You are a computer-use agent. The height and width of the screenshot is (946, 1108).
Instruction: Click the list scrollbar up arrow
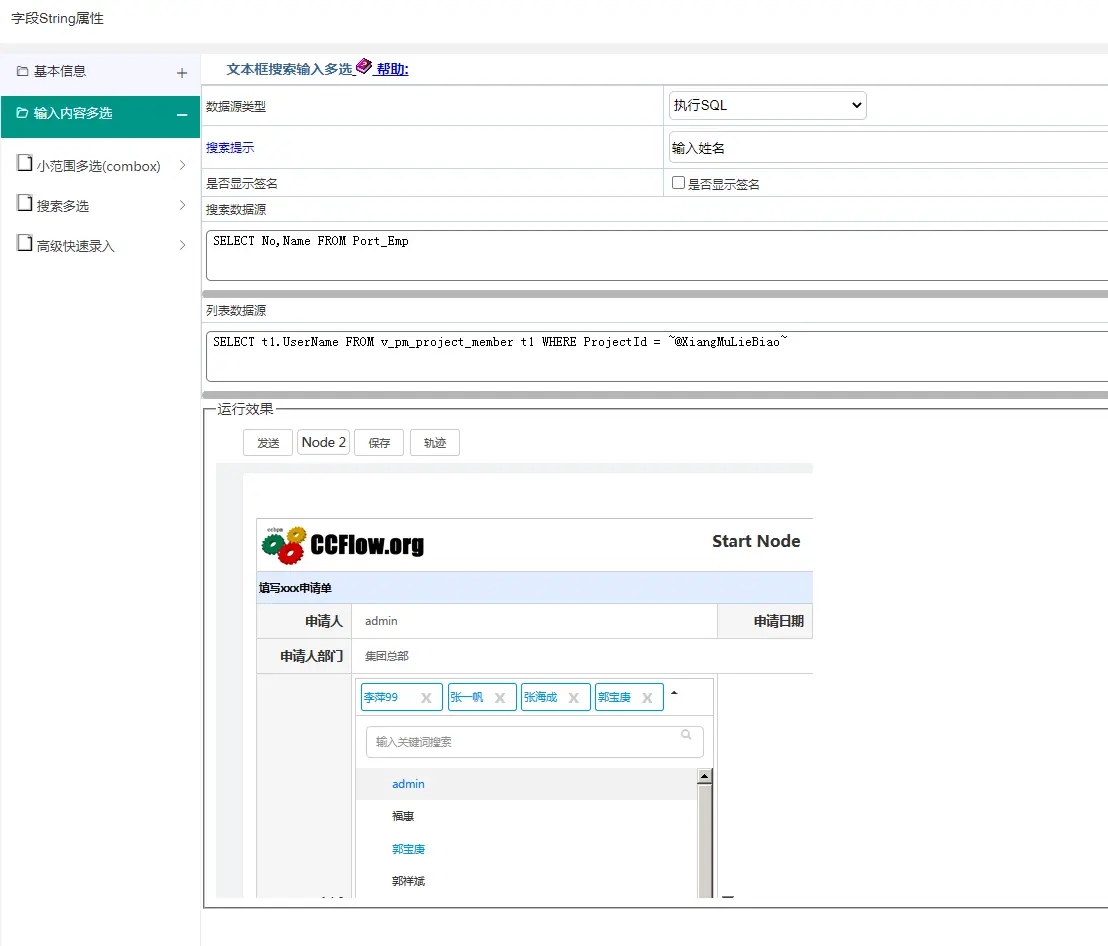click(704, 776)
